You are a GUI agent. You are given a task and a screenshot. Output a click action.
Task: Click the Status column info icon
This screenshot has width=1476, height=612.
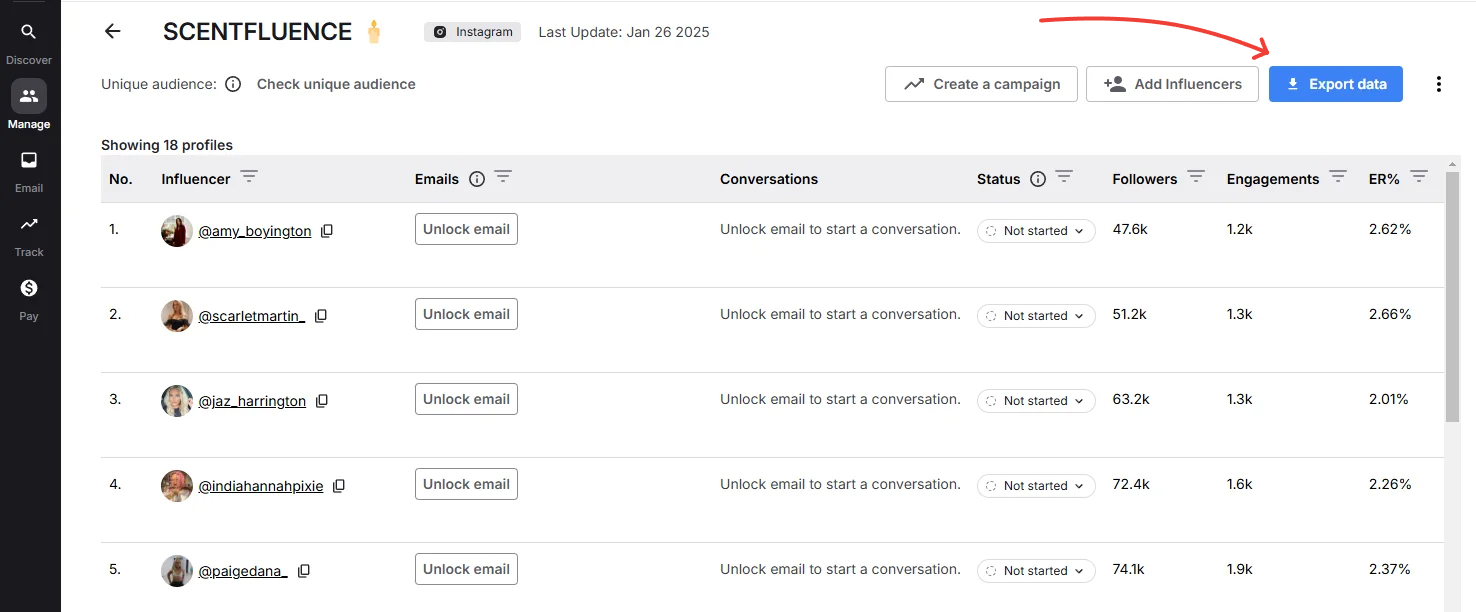click(x=1038, y=179)
